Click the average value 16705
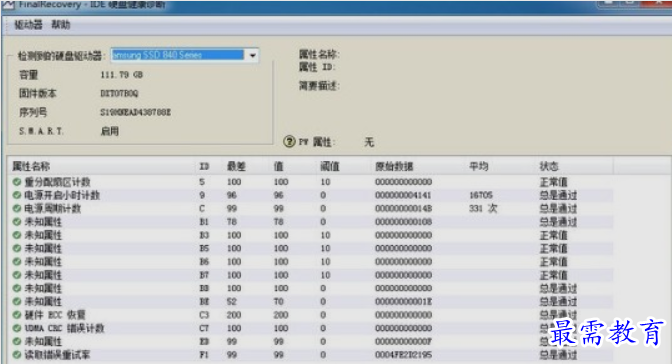This screenshot has height=364, width=672. pos(481,195)
